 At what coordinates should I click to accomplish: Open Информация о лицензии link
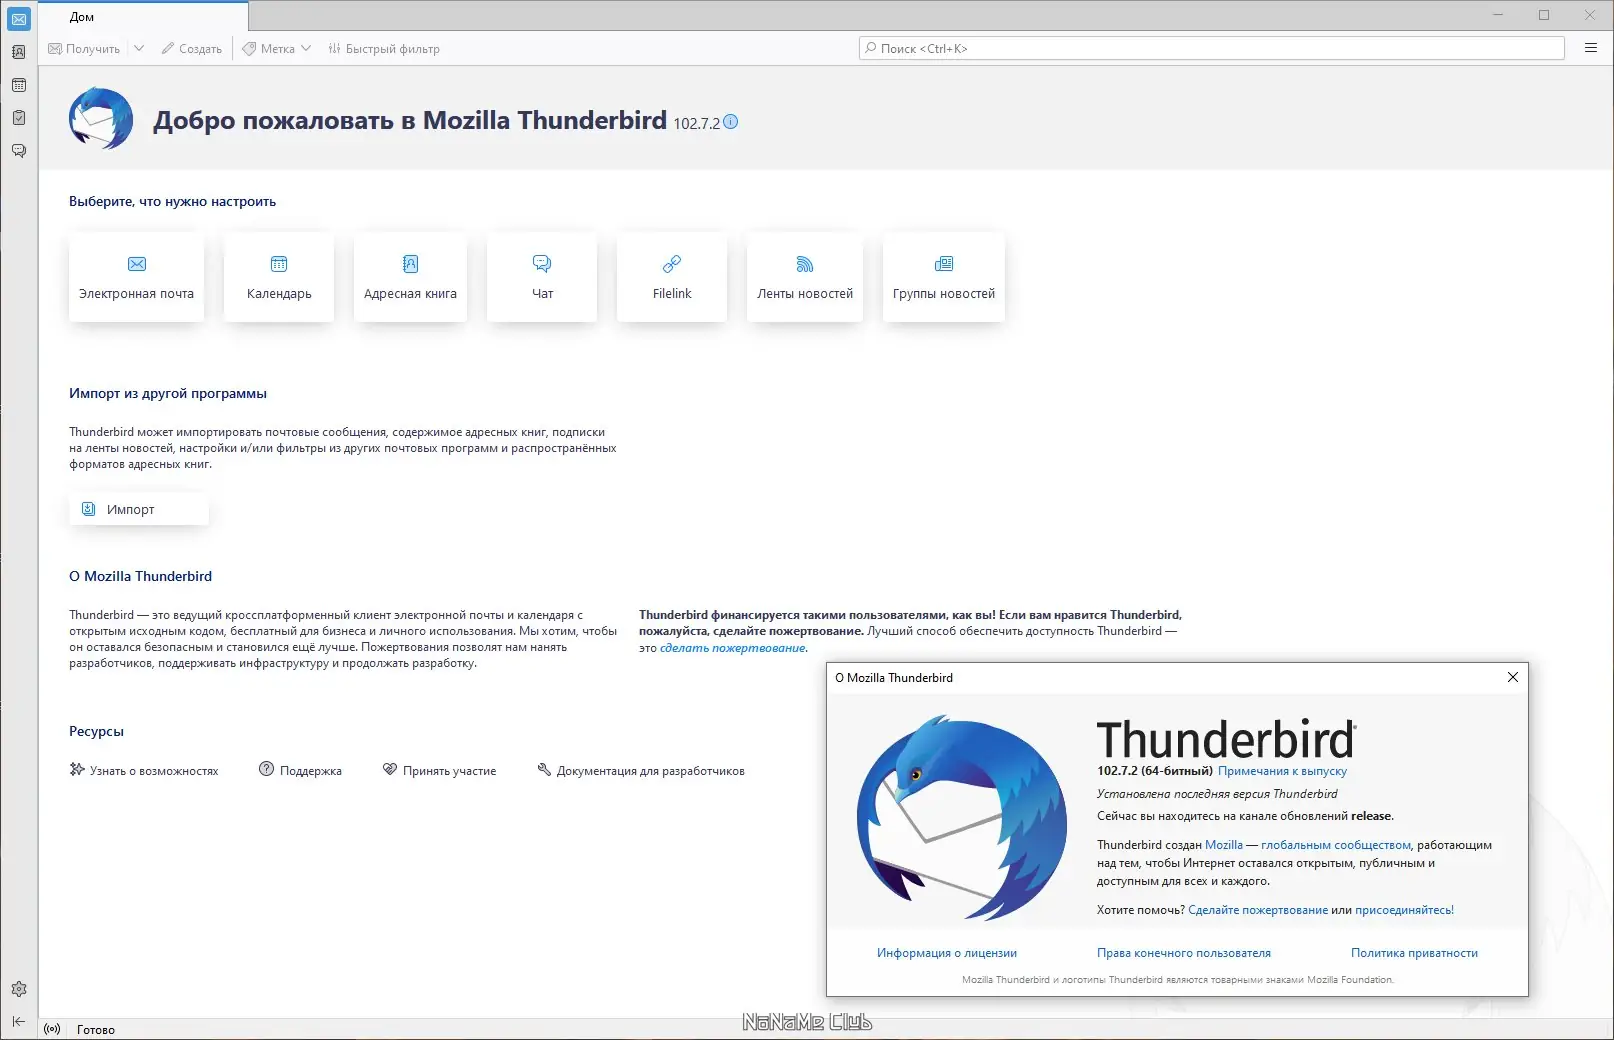[947, 953]
